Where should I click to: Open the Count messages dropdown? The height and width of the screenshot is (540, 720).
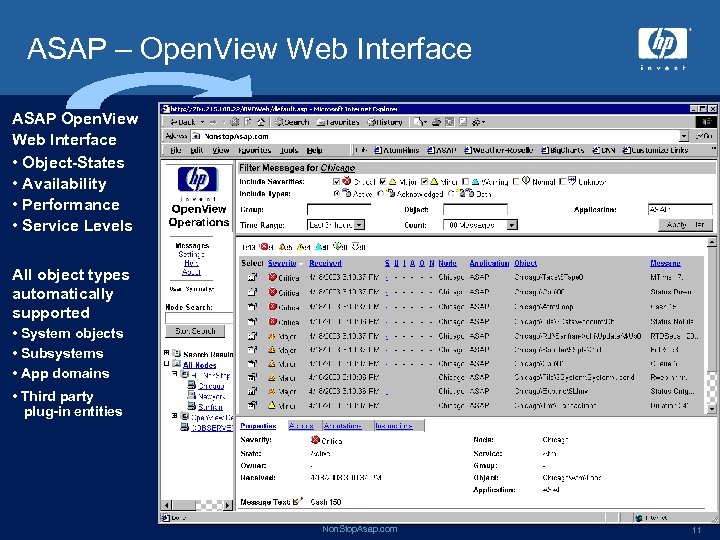[512, 225]
